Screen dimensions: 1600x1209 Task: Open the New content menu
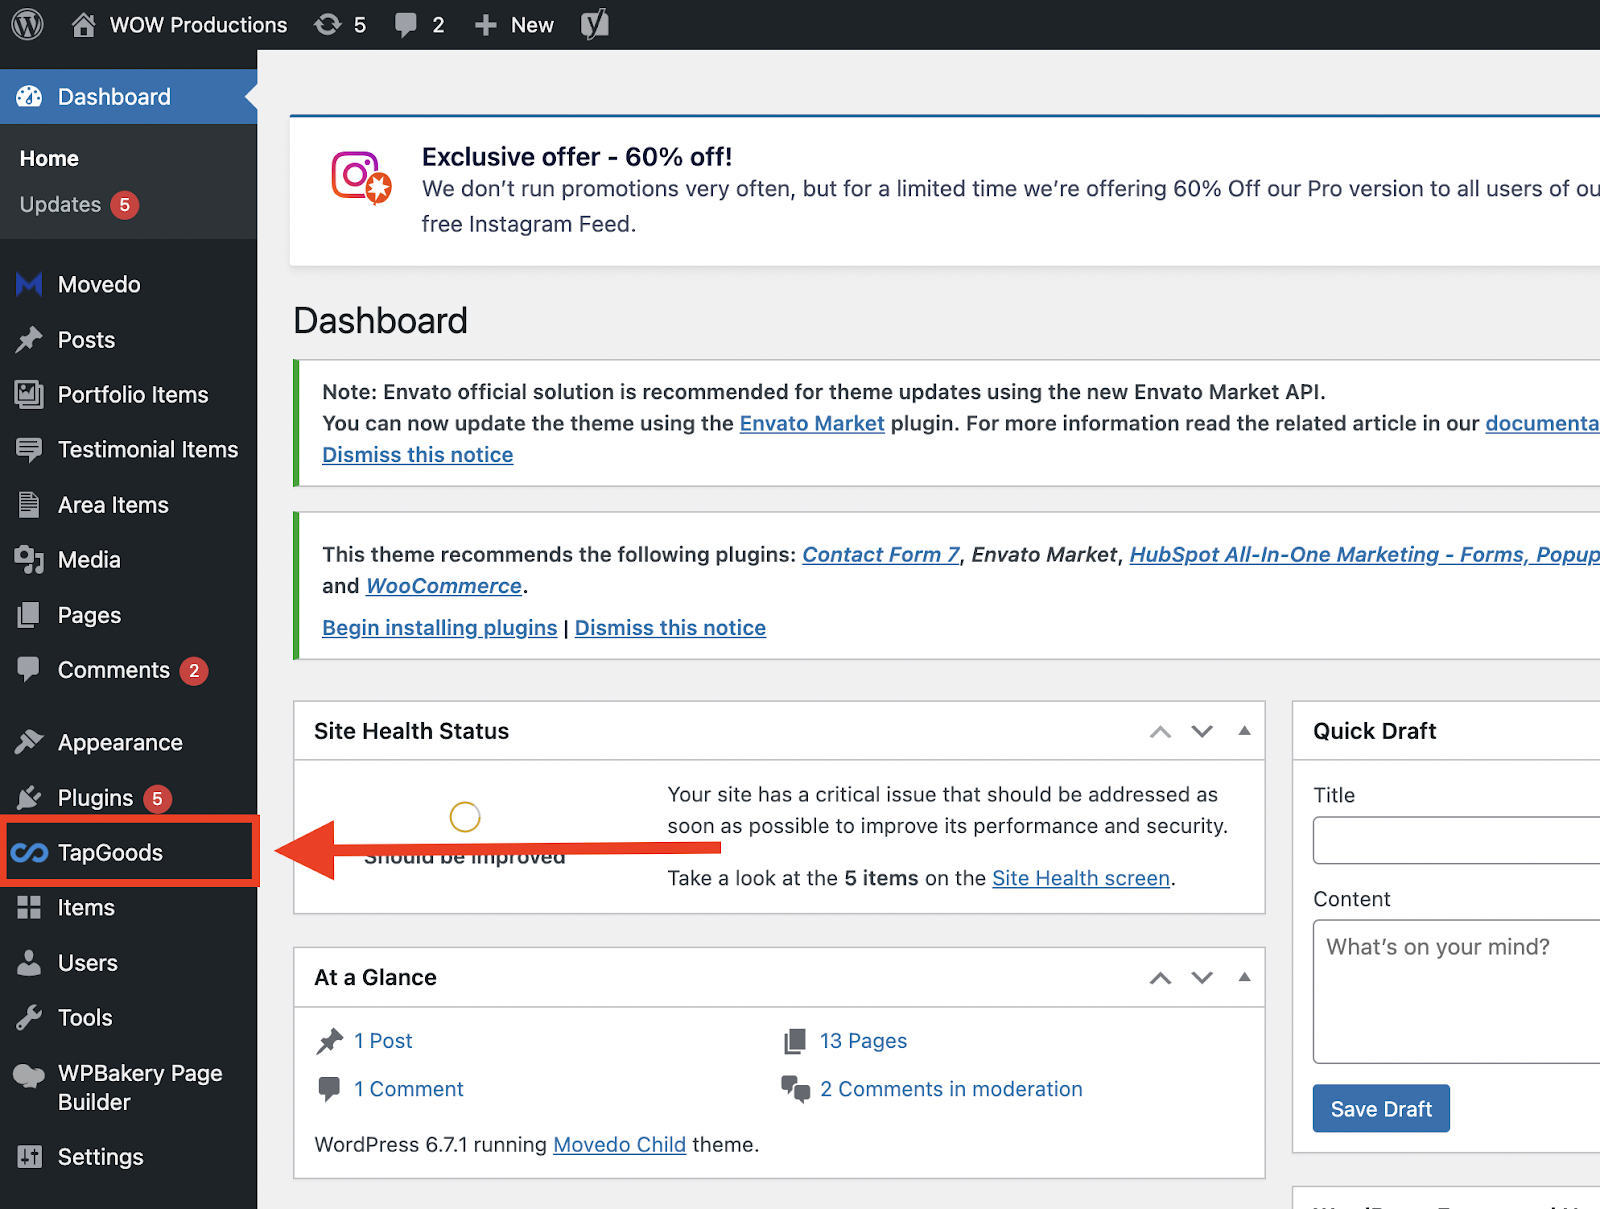(x=513, y=24)
